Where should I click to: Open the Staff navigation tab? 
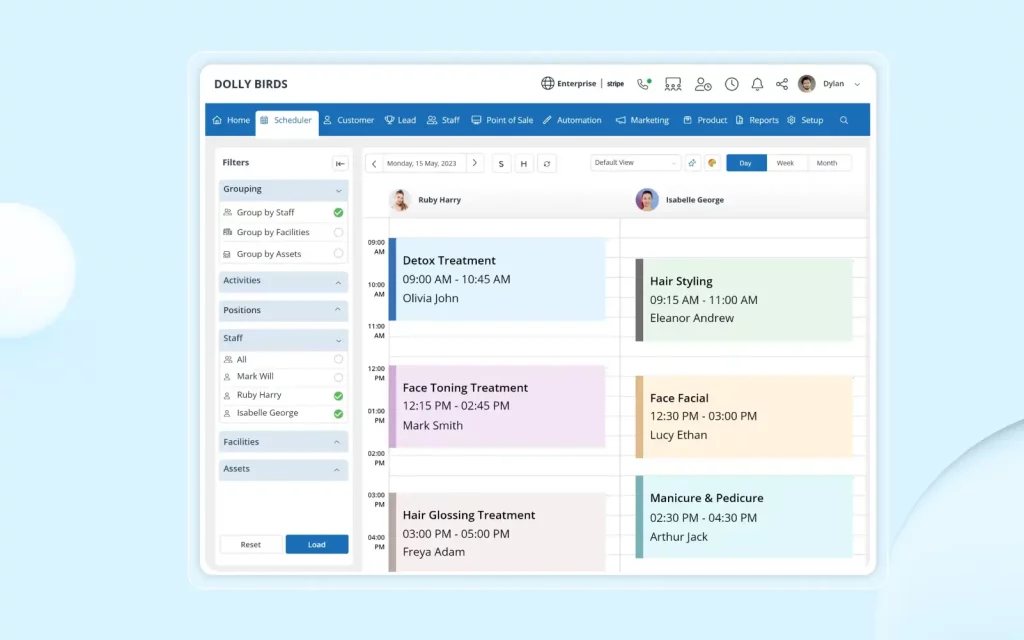(443, 120)
